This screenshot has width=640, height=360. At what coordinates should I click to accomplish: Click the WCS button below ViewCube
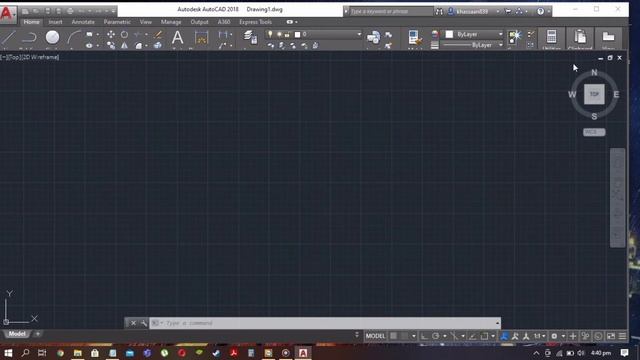click(594, 132)
